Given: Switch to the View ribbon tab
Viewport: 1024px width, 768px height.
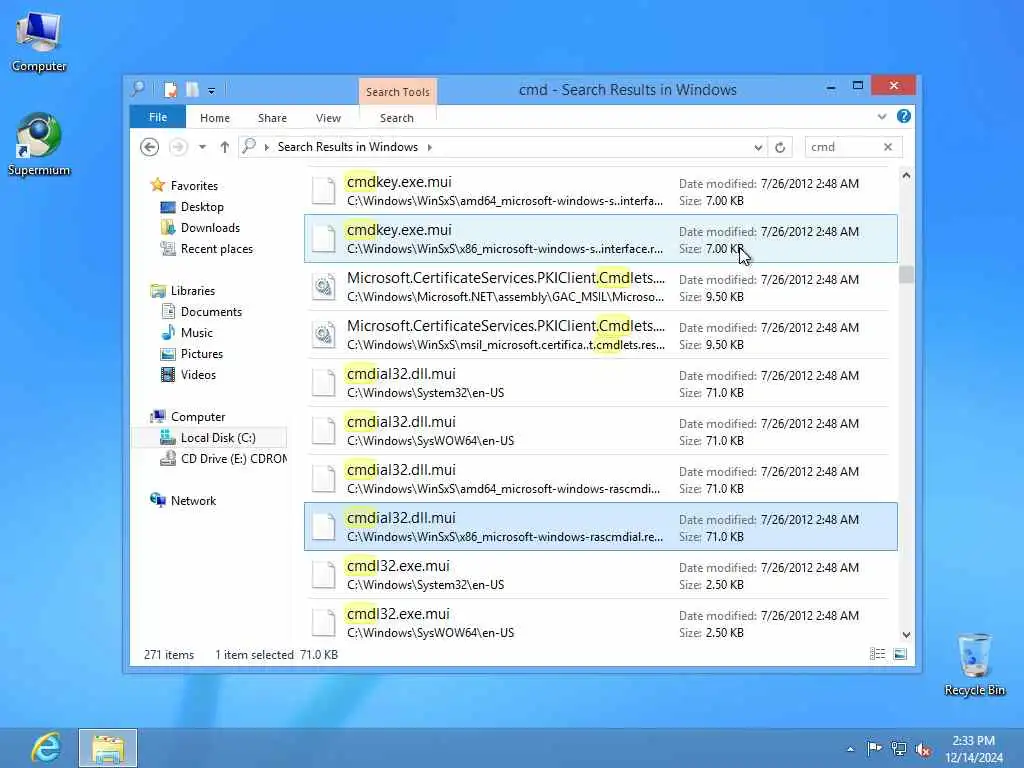Looking at the screenshot, I should click(x=328, y=118).
